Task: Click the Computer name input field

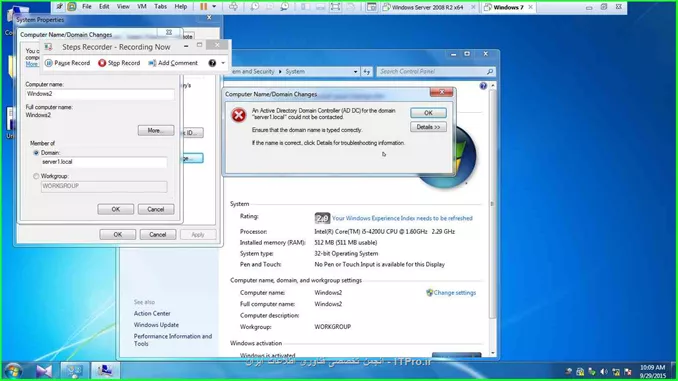Action: pos(100,94)
